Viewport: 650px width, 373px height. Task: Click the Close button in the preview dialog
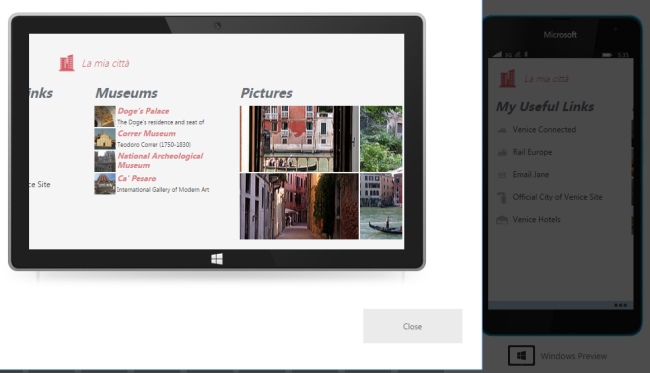pyautogui.click(x=412, y=326)
